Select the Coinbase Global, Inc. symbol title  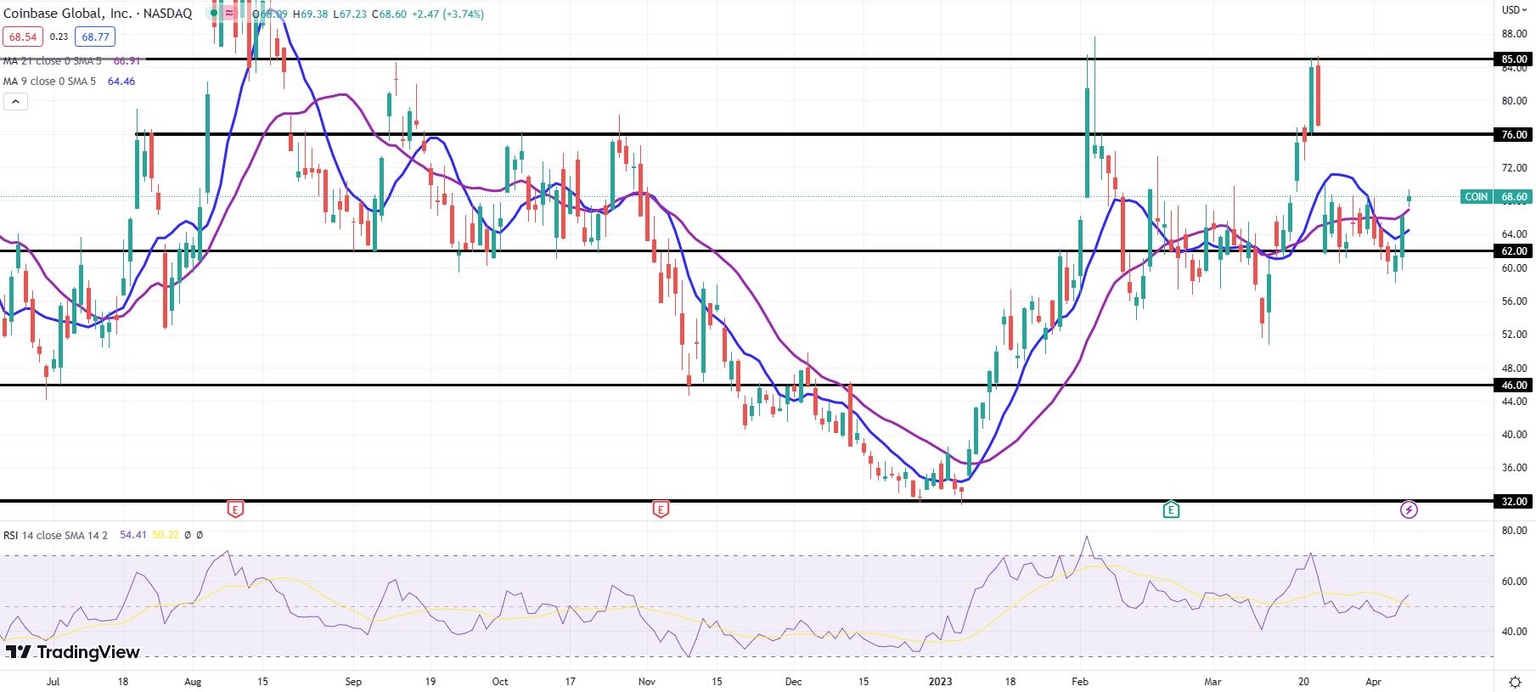coord(97,14)
